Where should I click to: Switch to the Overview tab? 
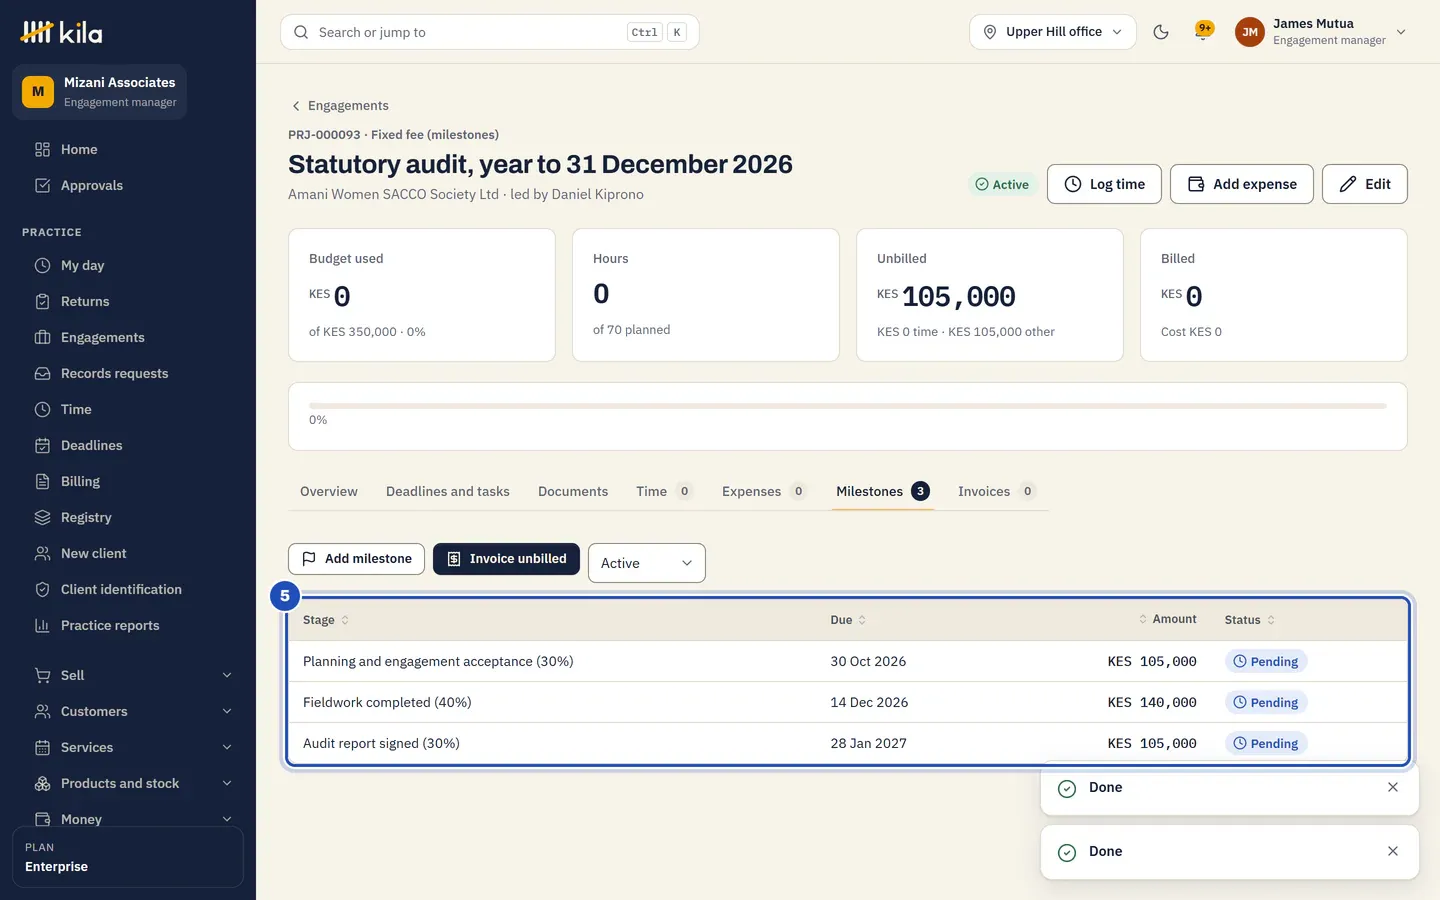tap(329, 491)
